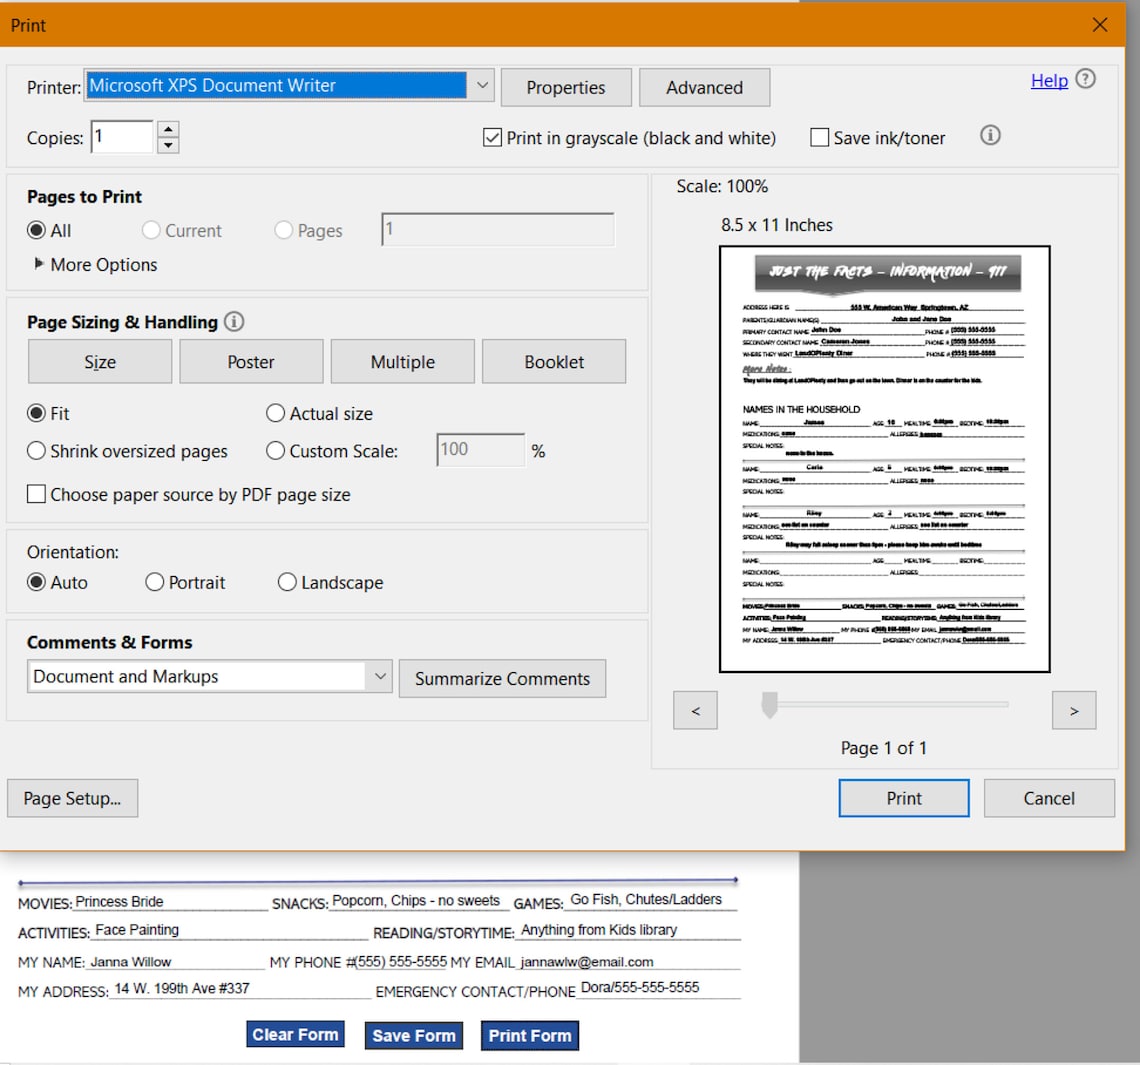The height and width of the screenshot is (1065, 1140).
Task: Uncheck Print in grayscale
Action: click(x=491, y=137)
